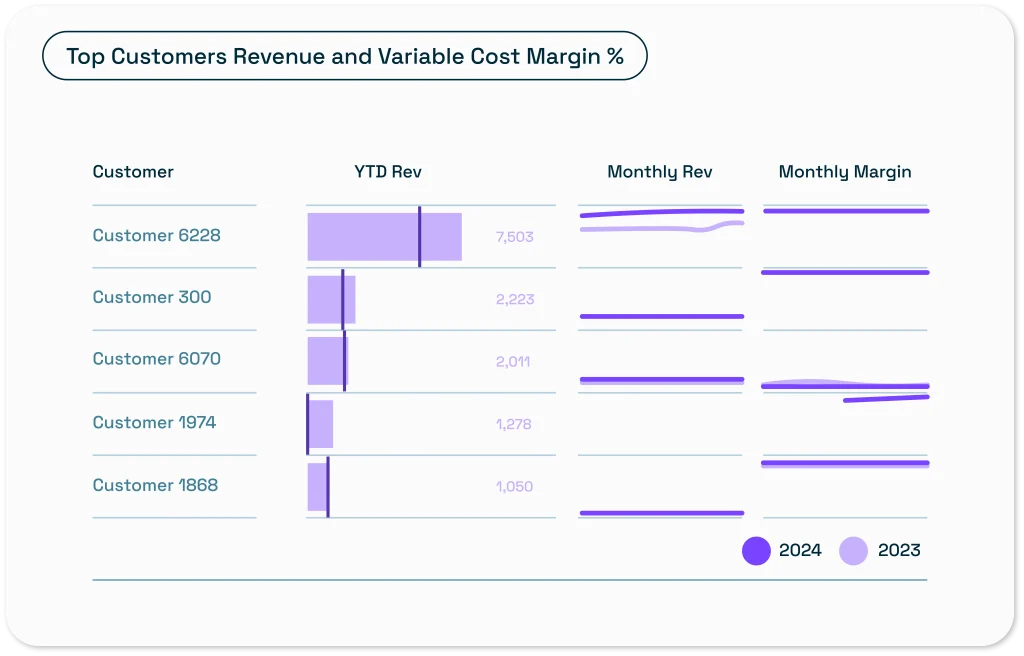Click the Customer 300 YTD revenue bar
This screenshot has height=656, width=1024.
point(330,300)
